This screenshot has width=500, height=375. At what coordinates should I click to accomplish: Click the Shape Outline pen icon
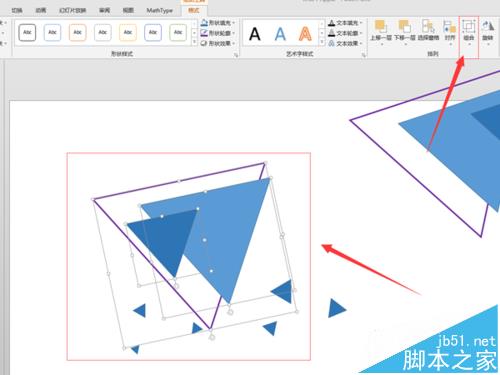tap(204, 33)
